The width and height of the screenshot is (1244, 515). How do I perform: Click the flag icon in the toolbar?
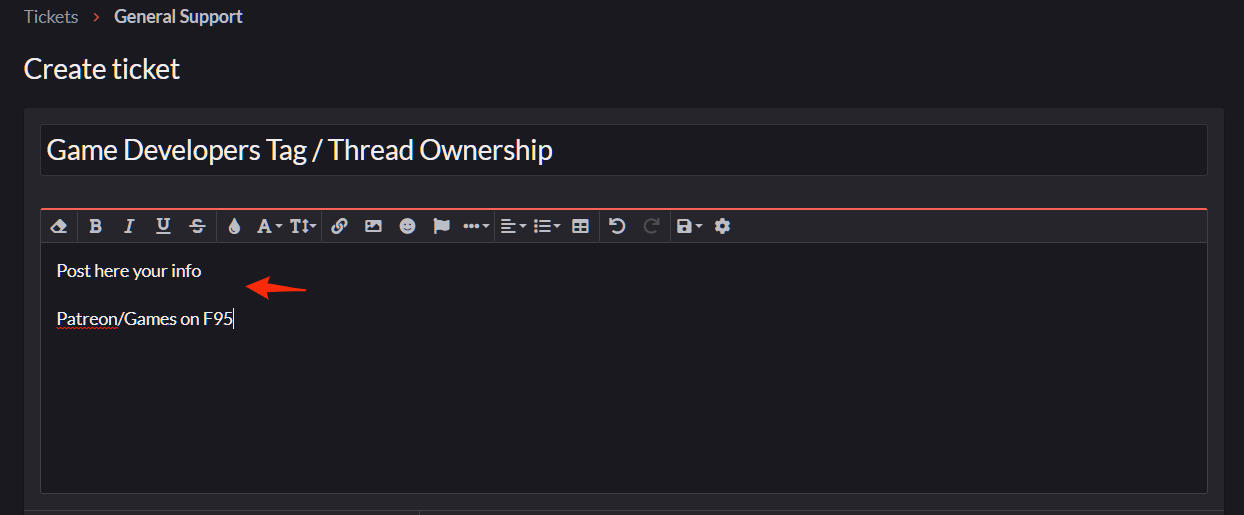coord(441,226)
